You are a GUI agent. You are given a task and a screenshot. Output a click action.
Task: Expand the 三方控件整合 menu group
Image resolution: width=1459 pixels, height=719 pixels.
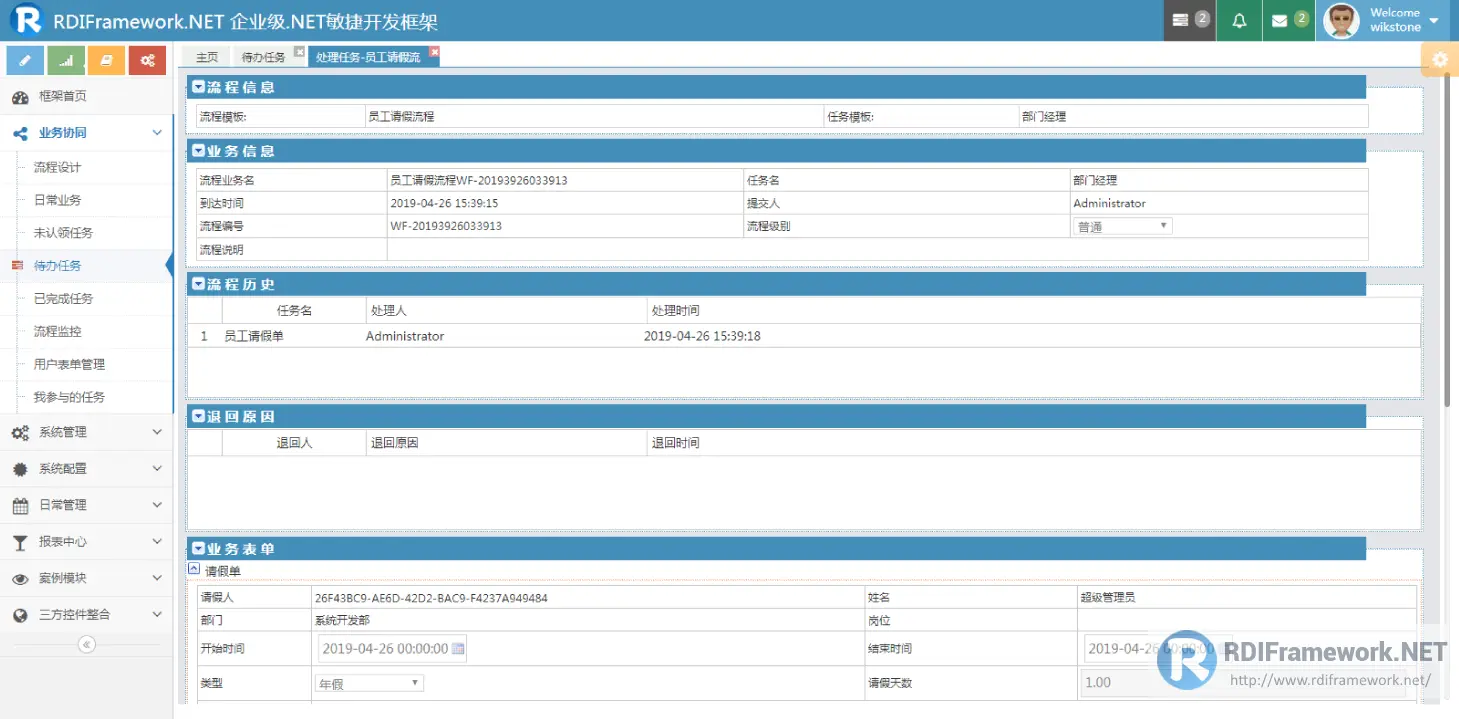(157, 615)
